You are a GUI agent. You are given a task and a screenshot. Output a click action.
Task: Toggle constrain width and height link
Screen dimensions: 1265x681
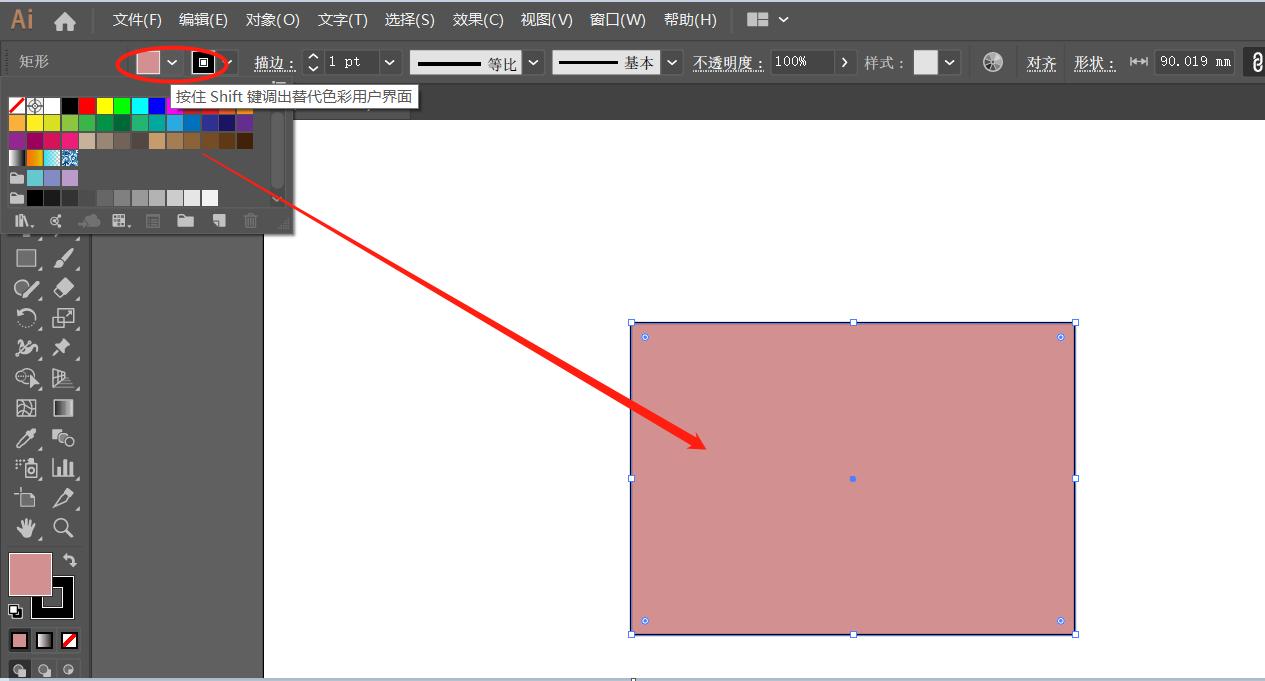click(1256, 62)
